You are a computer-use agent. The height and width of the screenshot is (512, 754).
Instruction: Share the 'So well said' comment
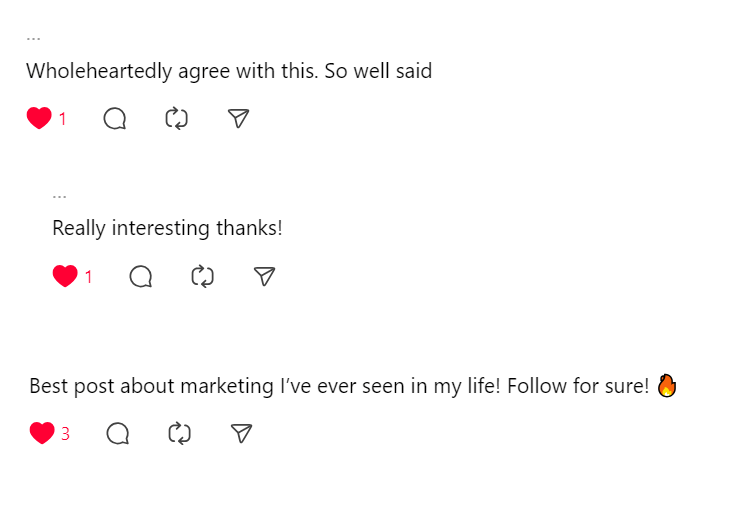click(x=239, y=118)
